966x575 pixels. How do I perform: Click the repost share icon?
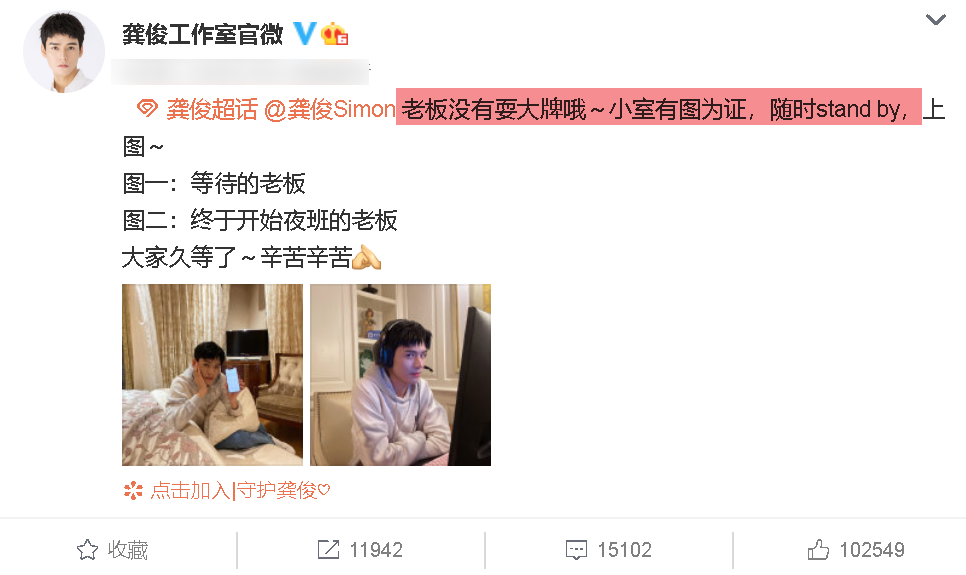[x=328, y=549]
